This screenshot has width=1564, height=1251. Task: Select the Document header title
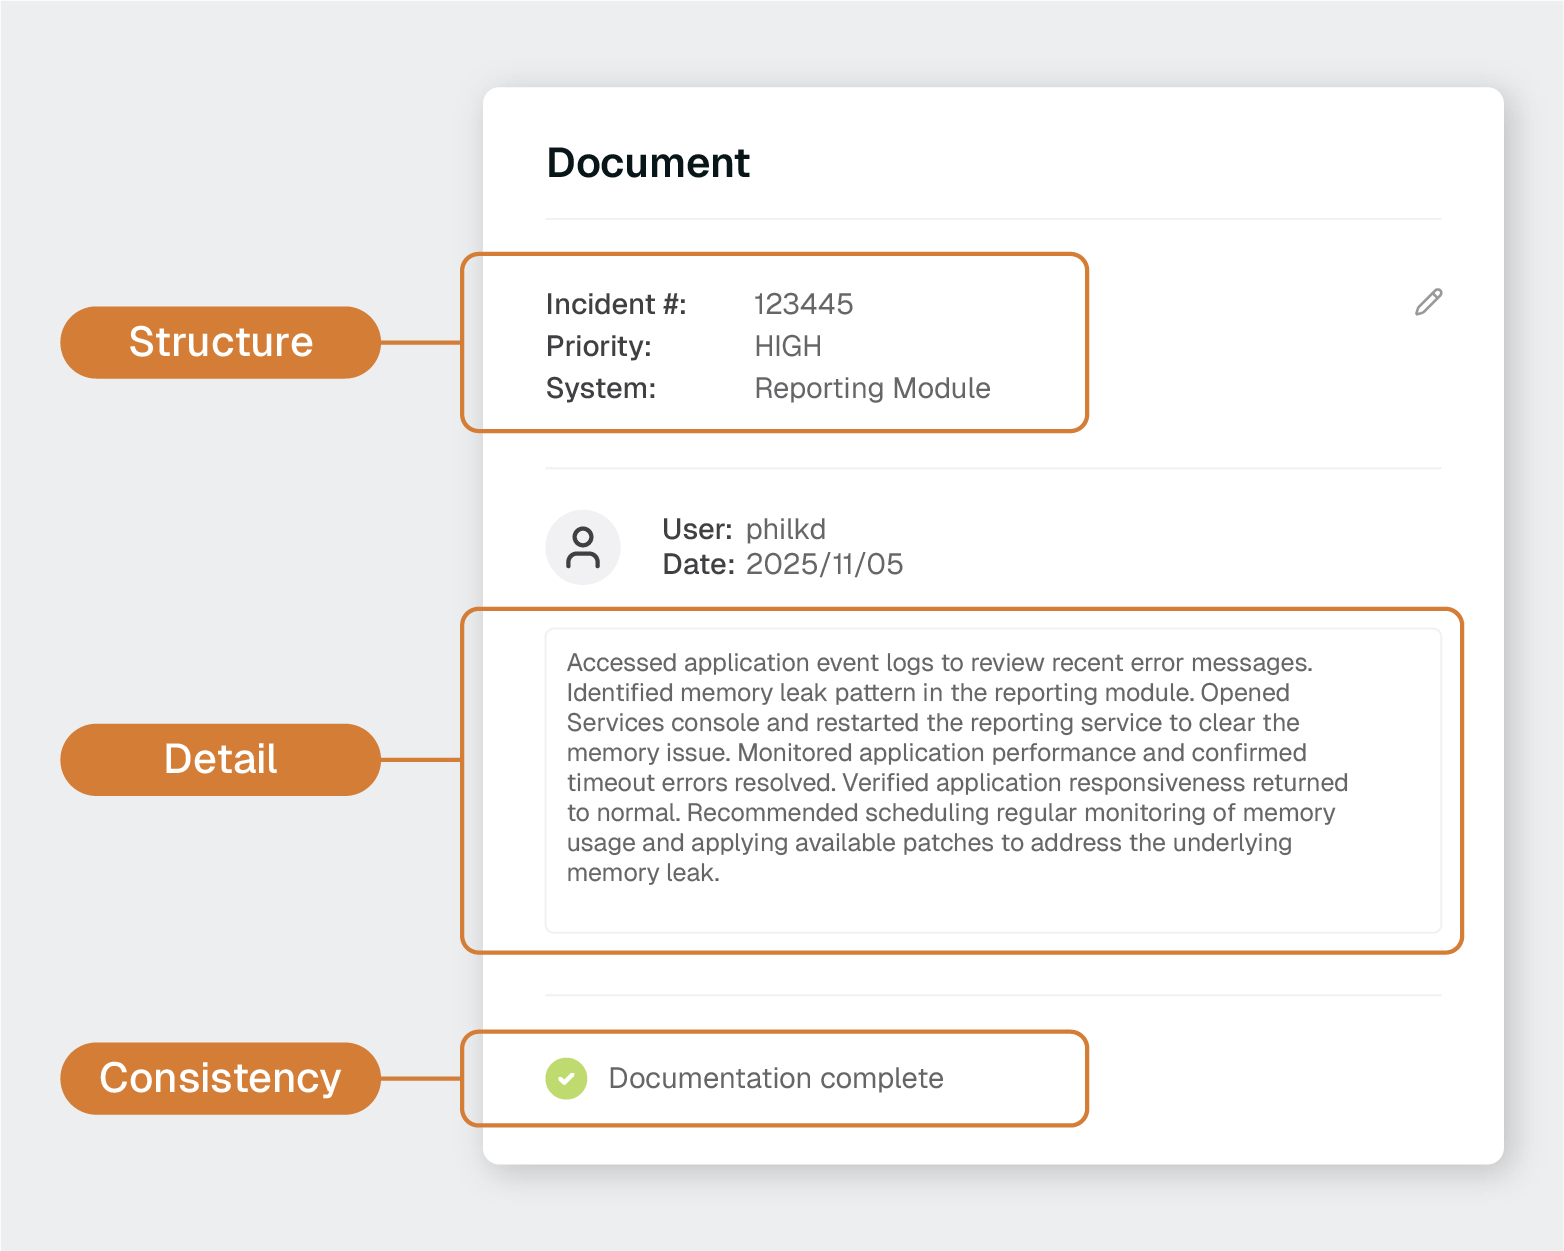tap(648, 163)
